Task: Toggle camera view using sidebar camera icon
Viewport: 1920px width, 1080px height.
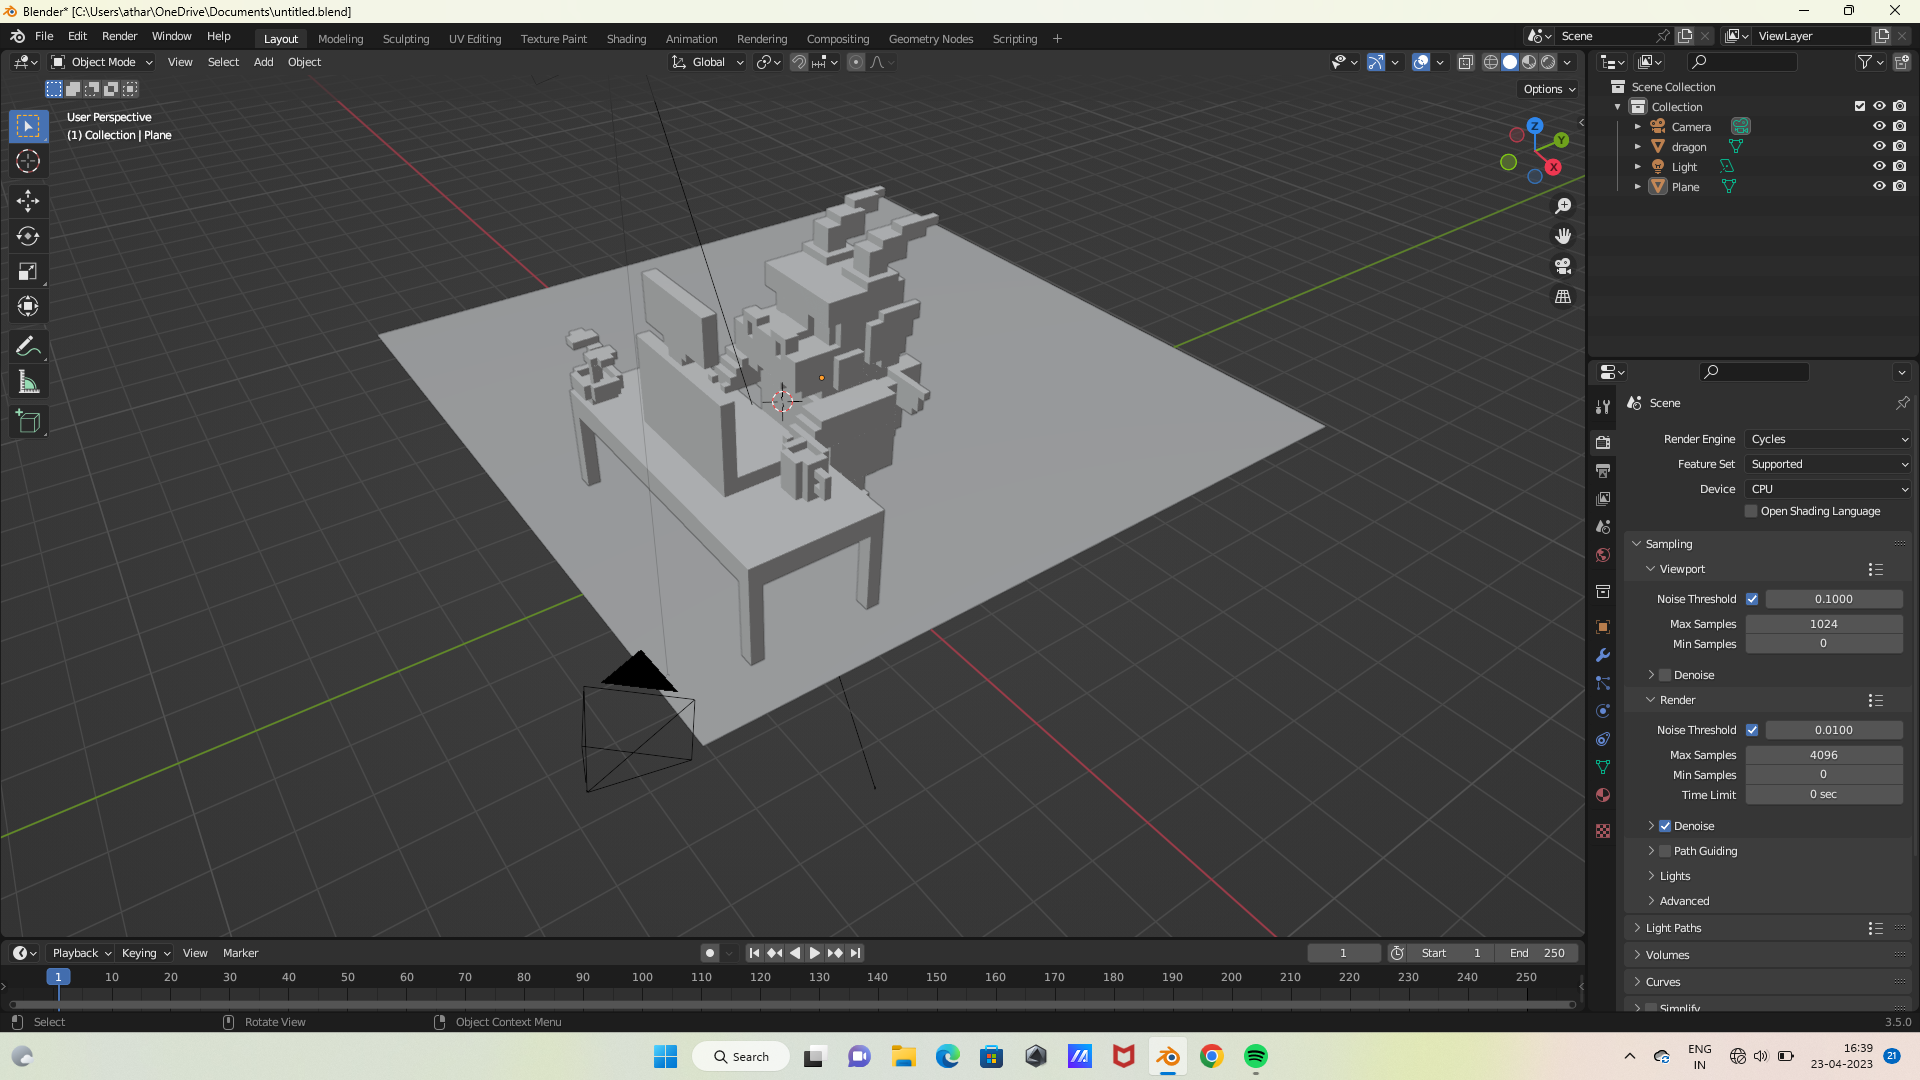Action: click(x=1563, y=266)
